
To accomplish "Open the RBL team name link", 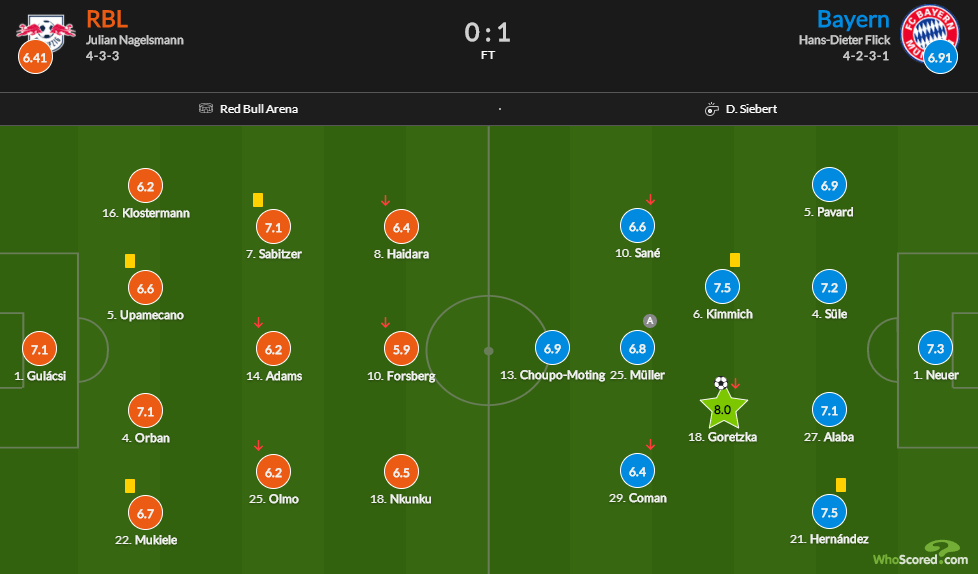I will click(107, 19).
